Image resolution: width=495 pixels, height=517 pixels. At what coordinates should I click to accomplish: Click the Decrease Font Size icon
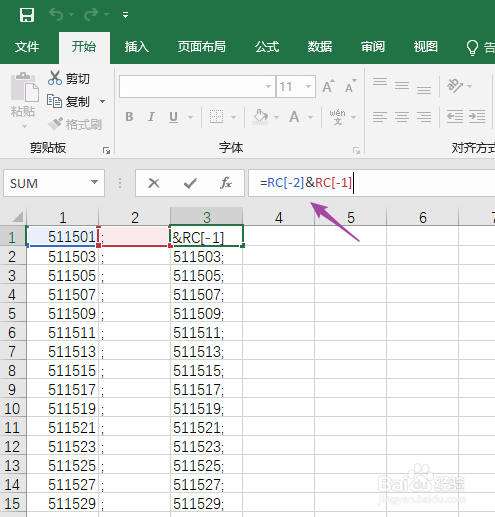click(x=351, y=86)
